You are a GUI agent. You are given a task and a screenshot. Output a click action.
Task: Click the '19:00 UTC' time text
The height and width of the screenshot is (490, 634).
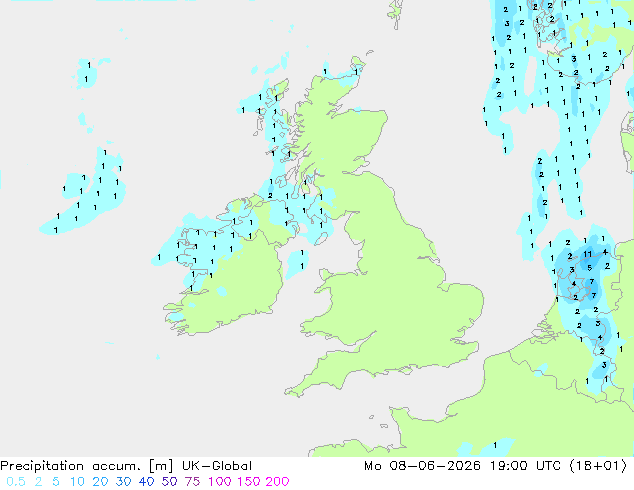(x=525, y=466)
